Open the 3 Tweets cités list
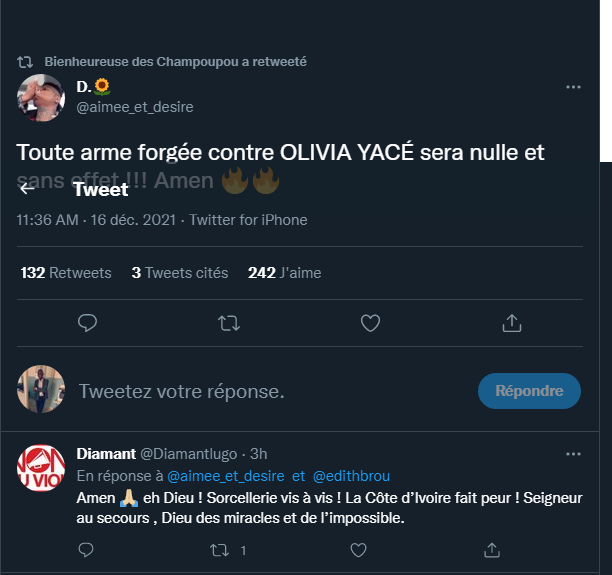This screenshot has width=612, height=575. coord(180,272)
